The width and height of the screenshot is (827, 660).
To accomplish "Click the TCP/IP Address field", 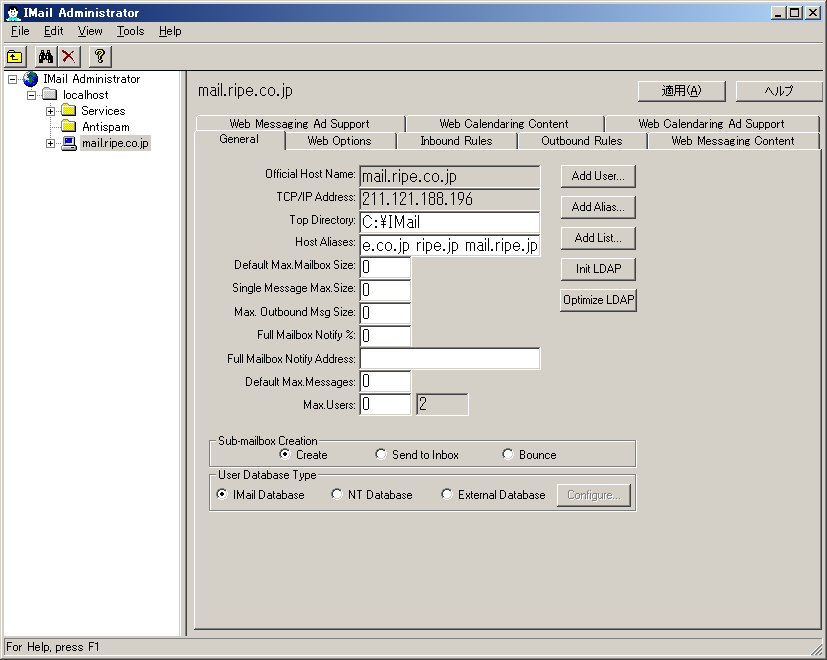I will (x=450, y=199).
